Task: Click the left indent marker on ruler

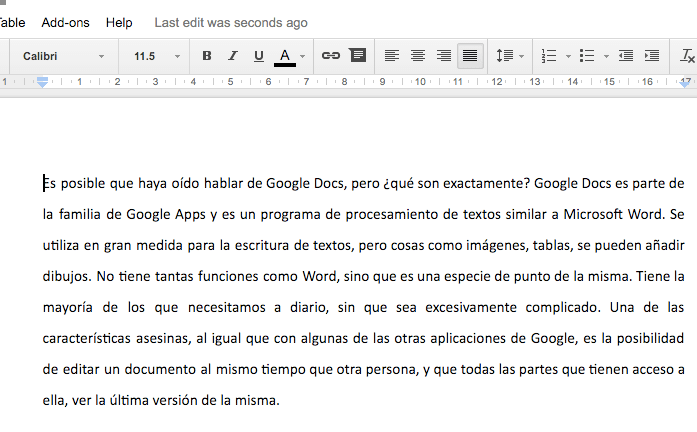Action: pyautogui.click(x=42, y=82)
